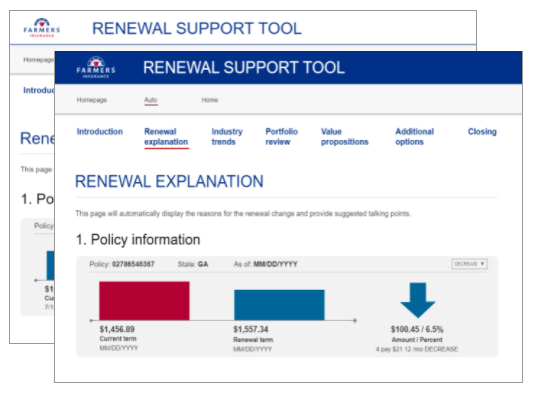
Task: Click the blue Renewal term bar
Action: tap(279, 305)
